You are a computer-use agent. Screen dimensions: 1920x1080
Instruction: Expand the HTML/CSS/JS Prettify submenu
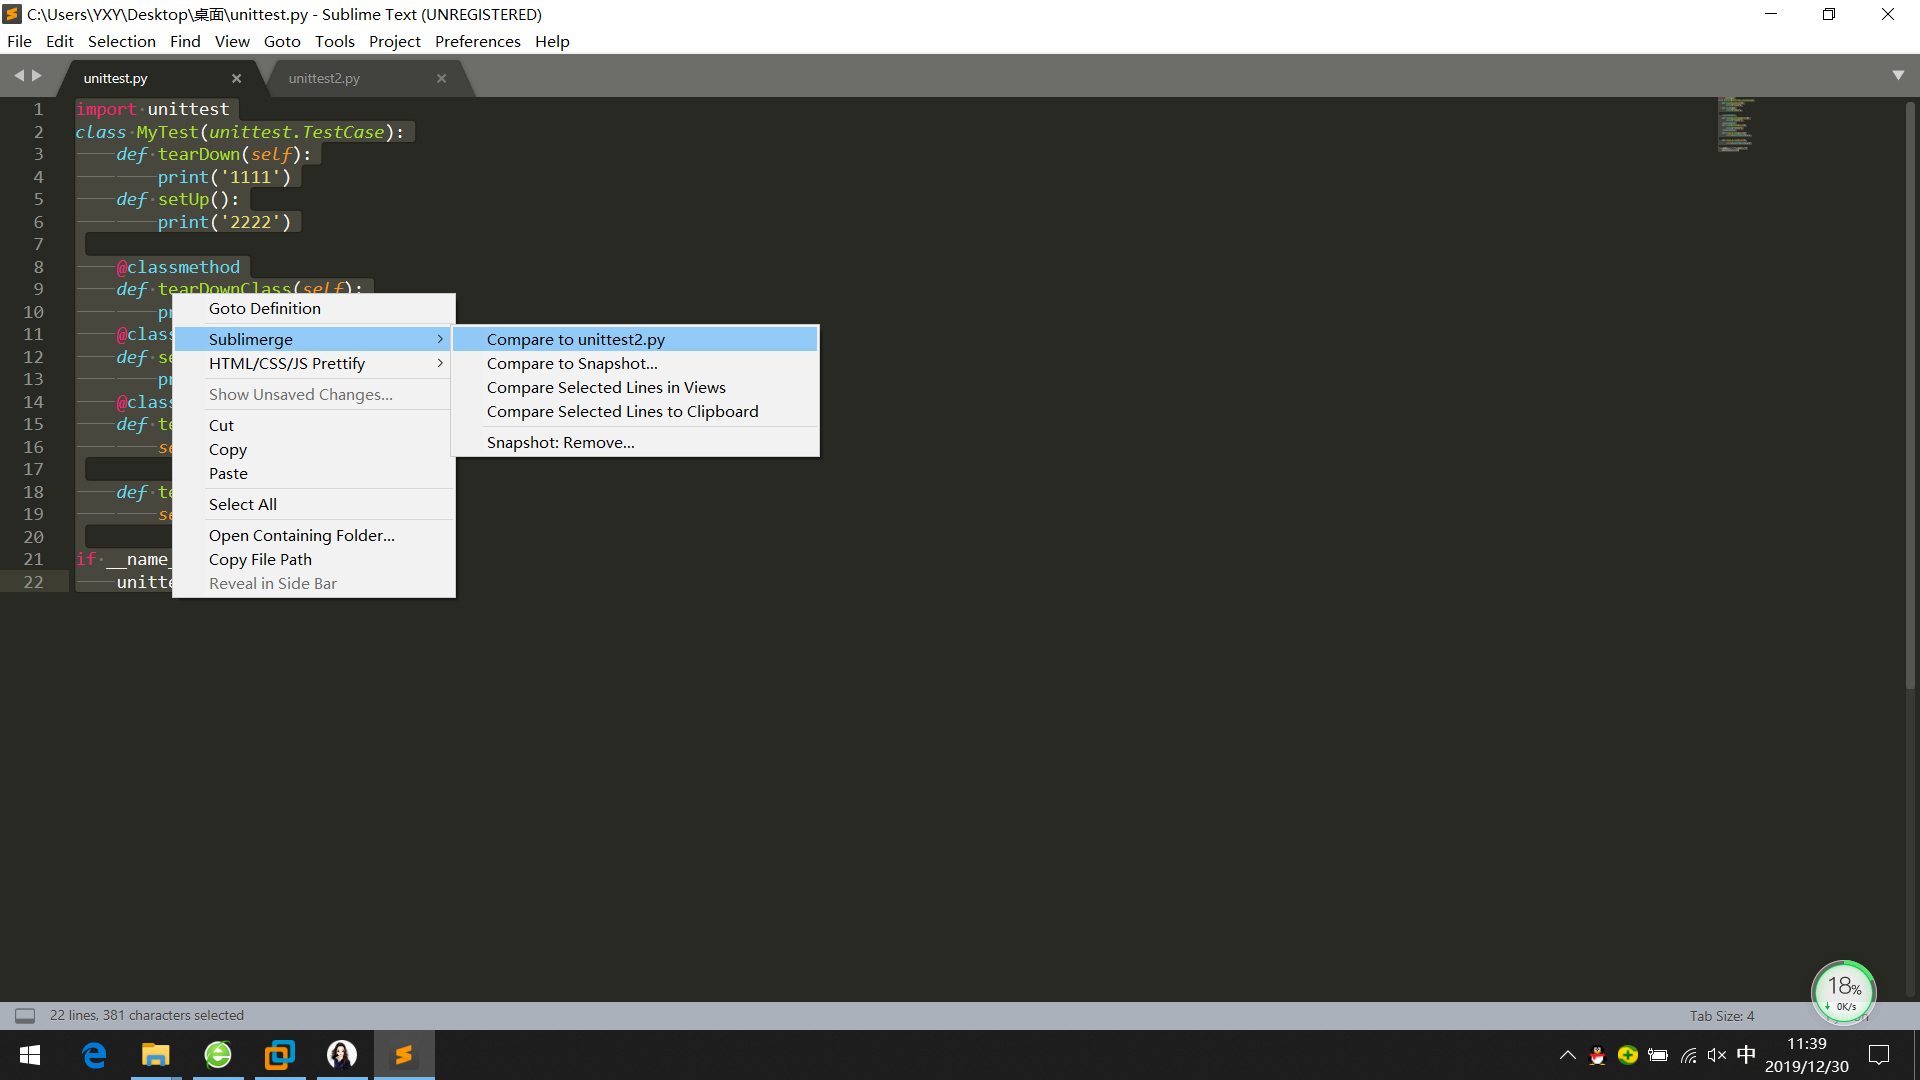tap(439, 363)
